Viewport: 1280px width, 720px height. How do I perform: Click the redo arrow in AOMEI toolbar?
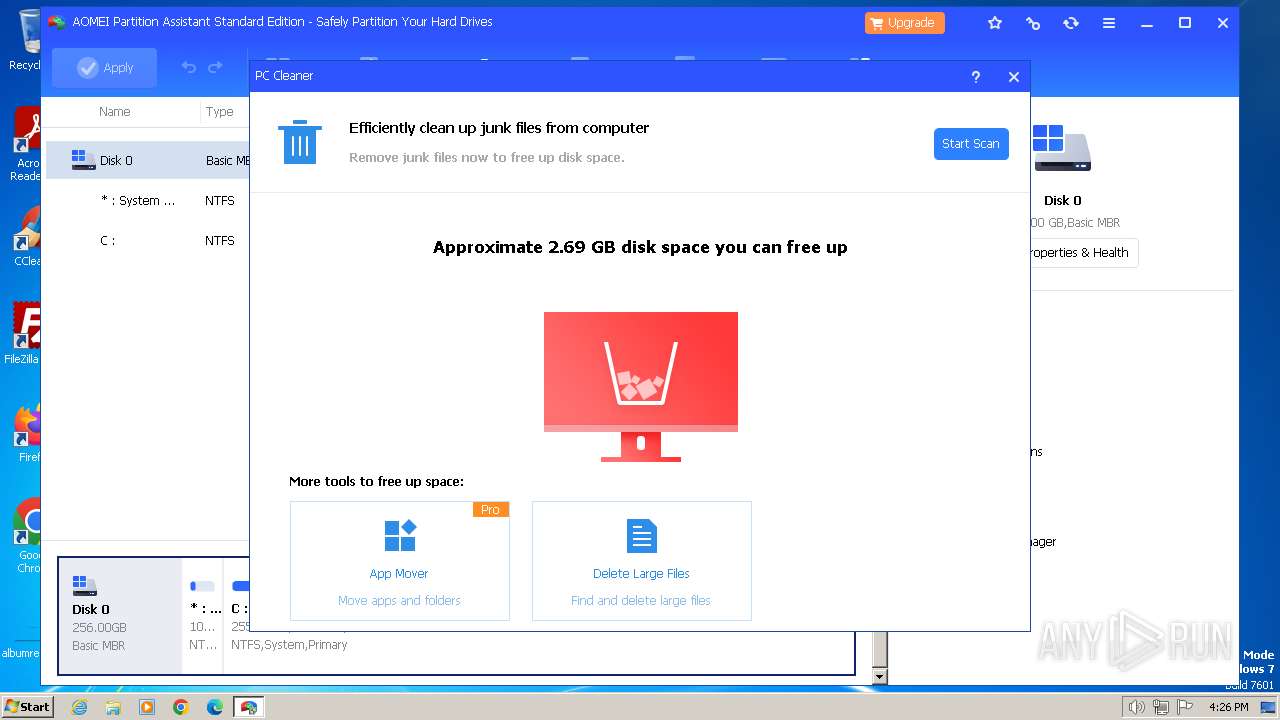pos(215,67)
